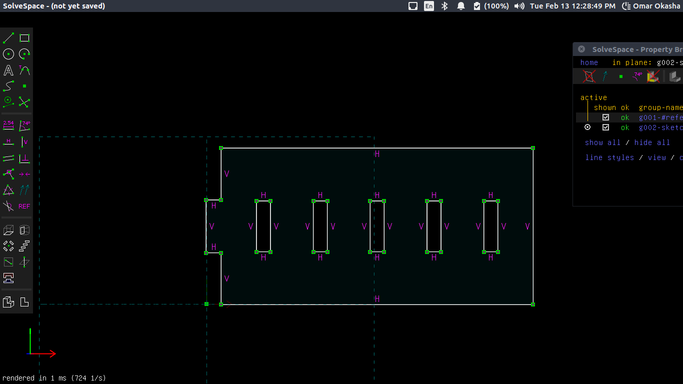Switch to nearest isometric view
Screen dimensions: 683x384
(8, 302)
